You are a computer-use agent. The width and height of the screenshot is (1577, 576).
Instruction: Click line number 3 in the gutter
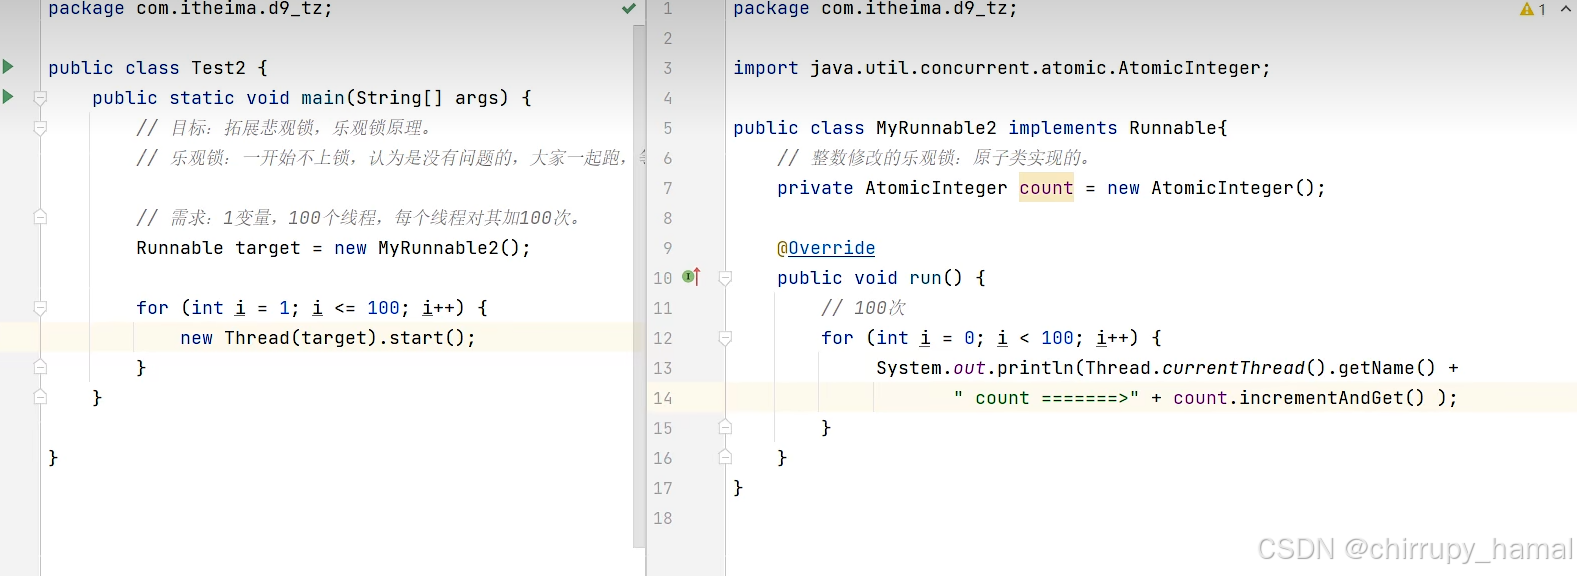coord(668,68)
